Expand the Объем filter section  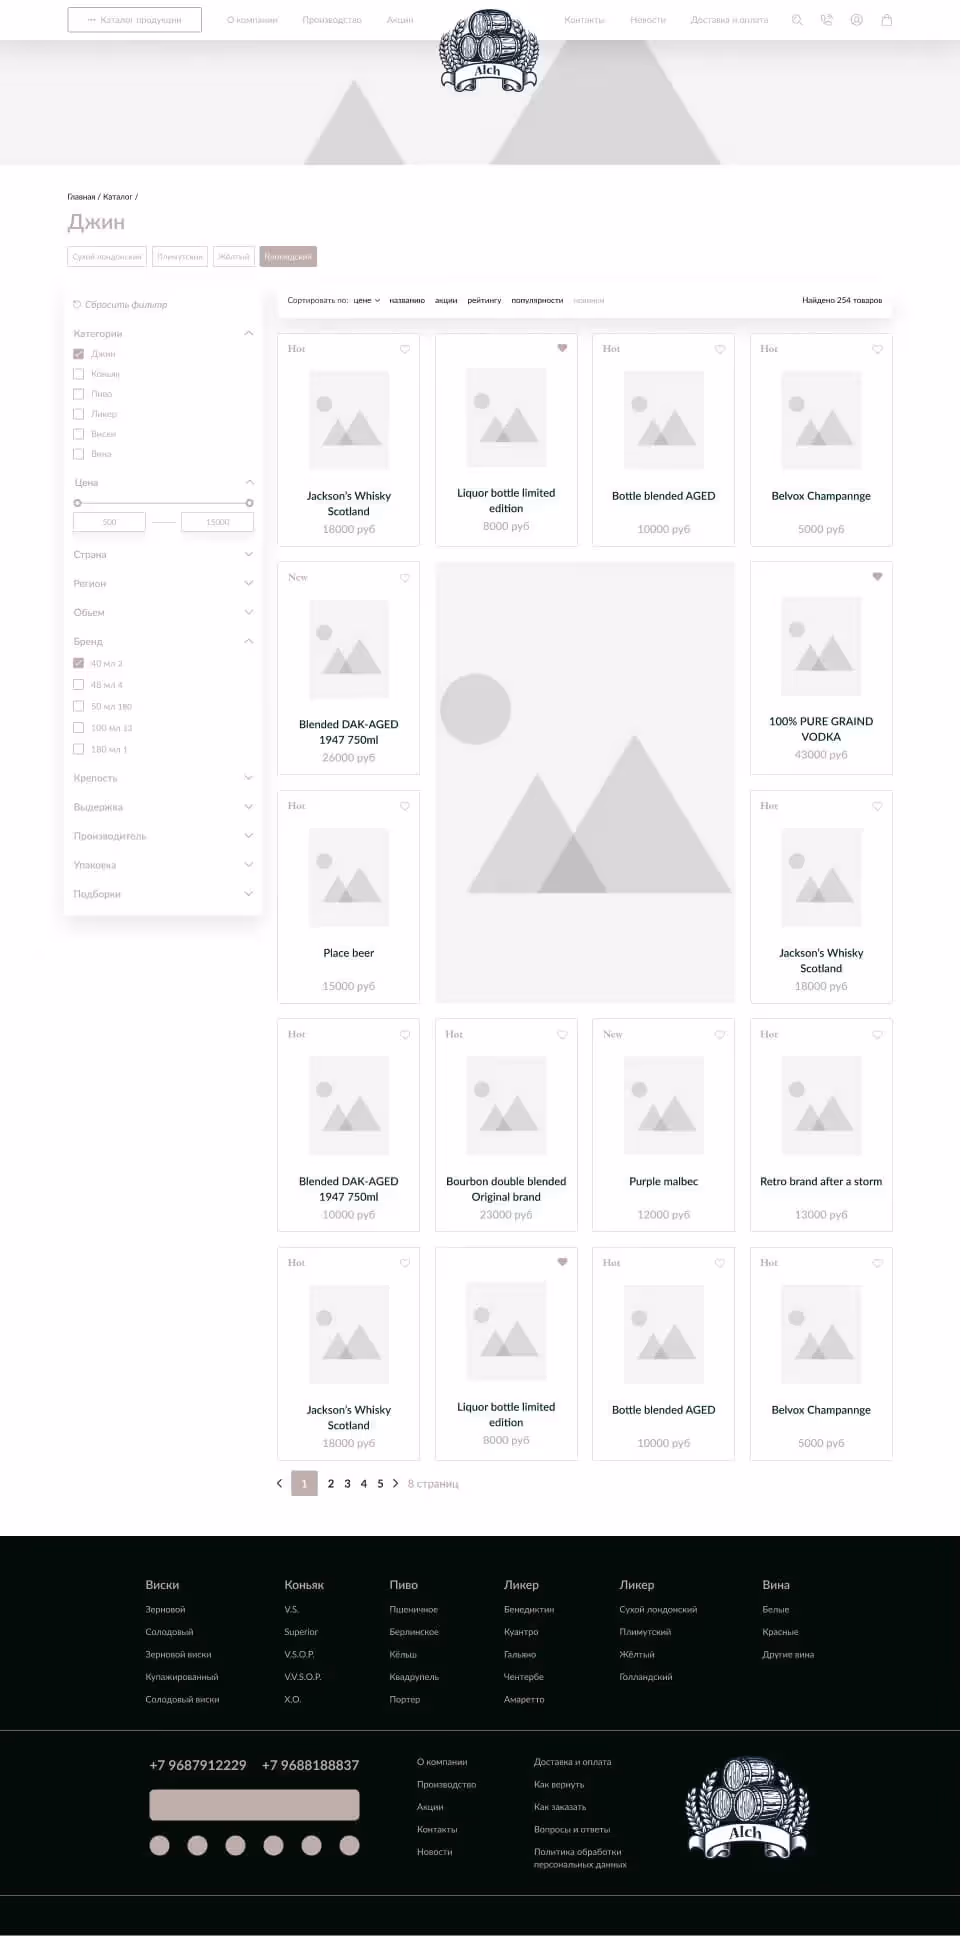(x=249, y=612)
